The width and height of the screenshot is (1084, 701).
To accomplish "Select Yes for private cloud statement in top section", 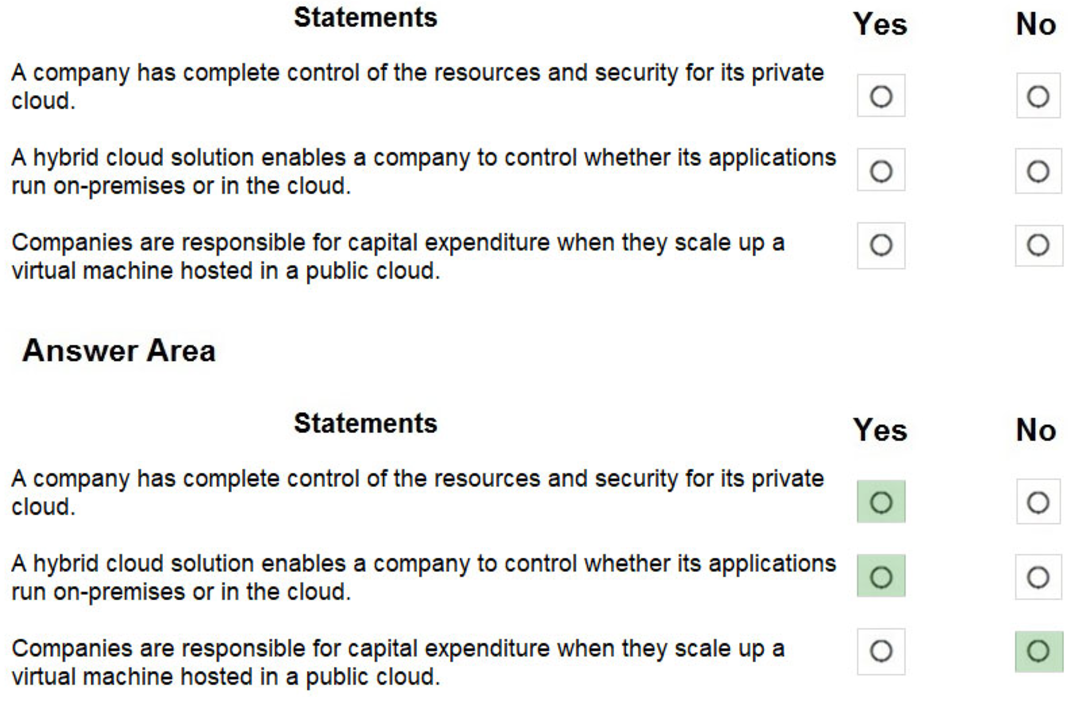I will coord(881,96).
